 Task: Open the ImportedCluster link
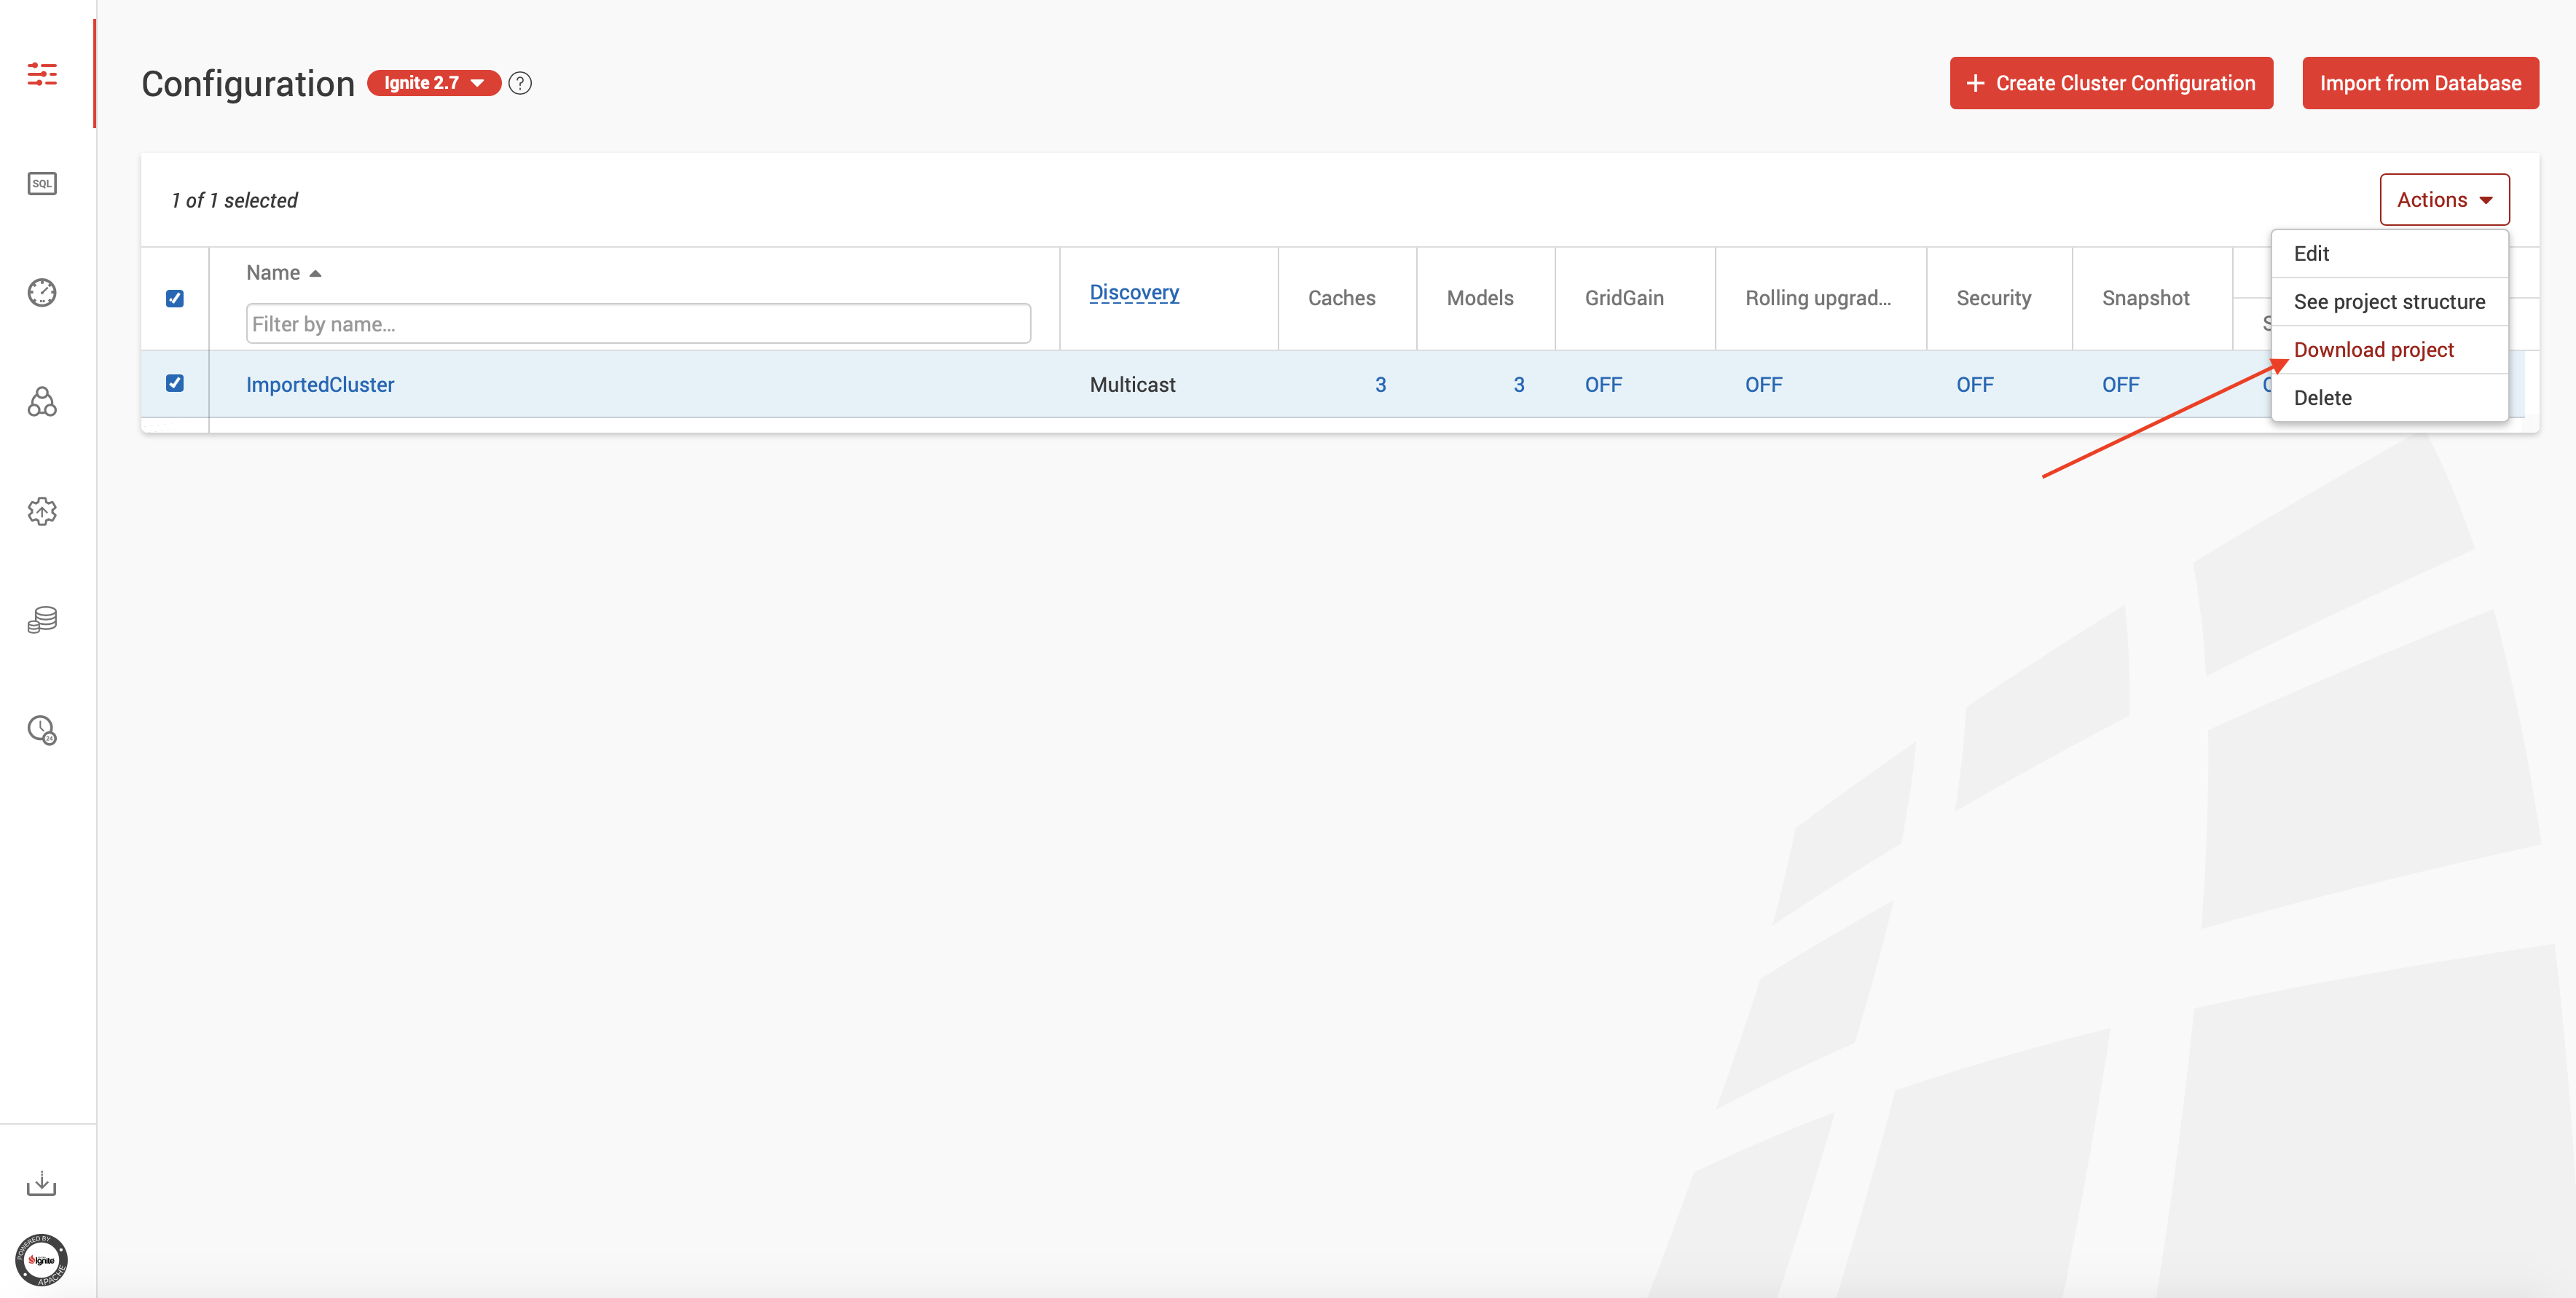click(x=320, y=385)
